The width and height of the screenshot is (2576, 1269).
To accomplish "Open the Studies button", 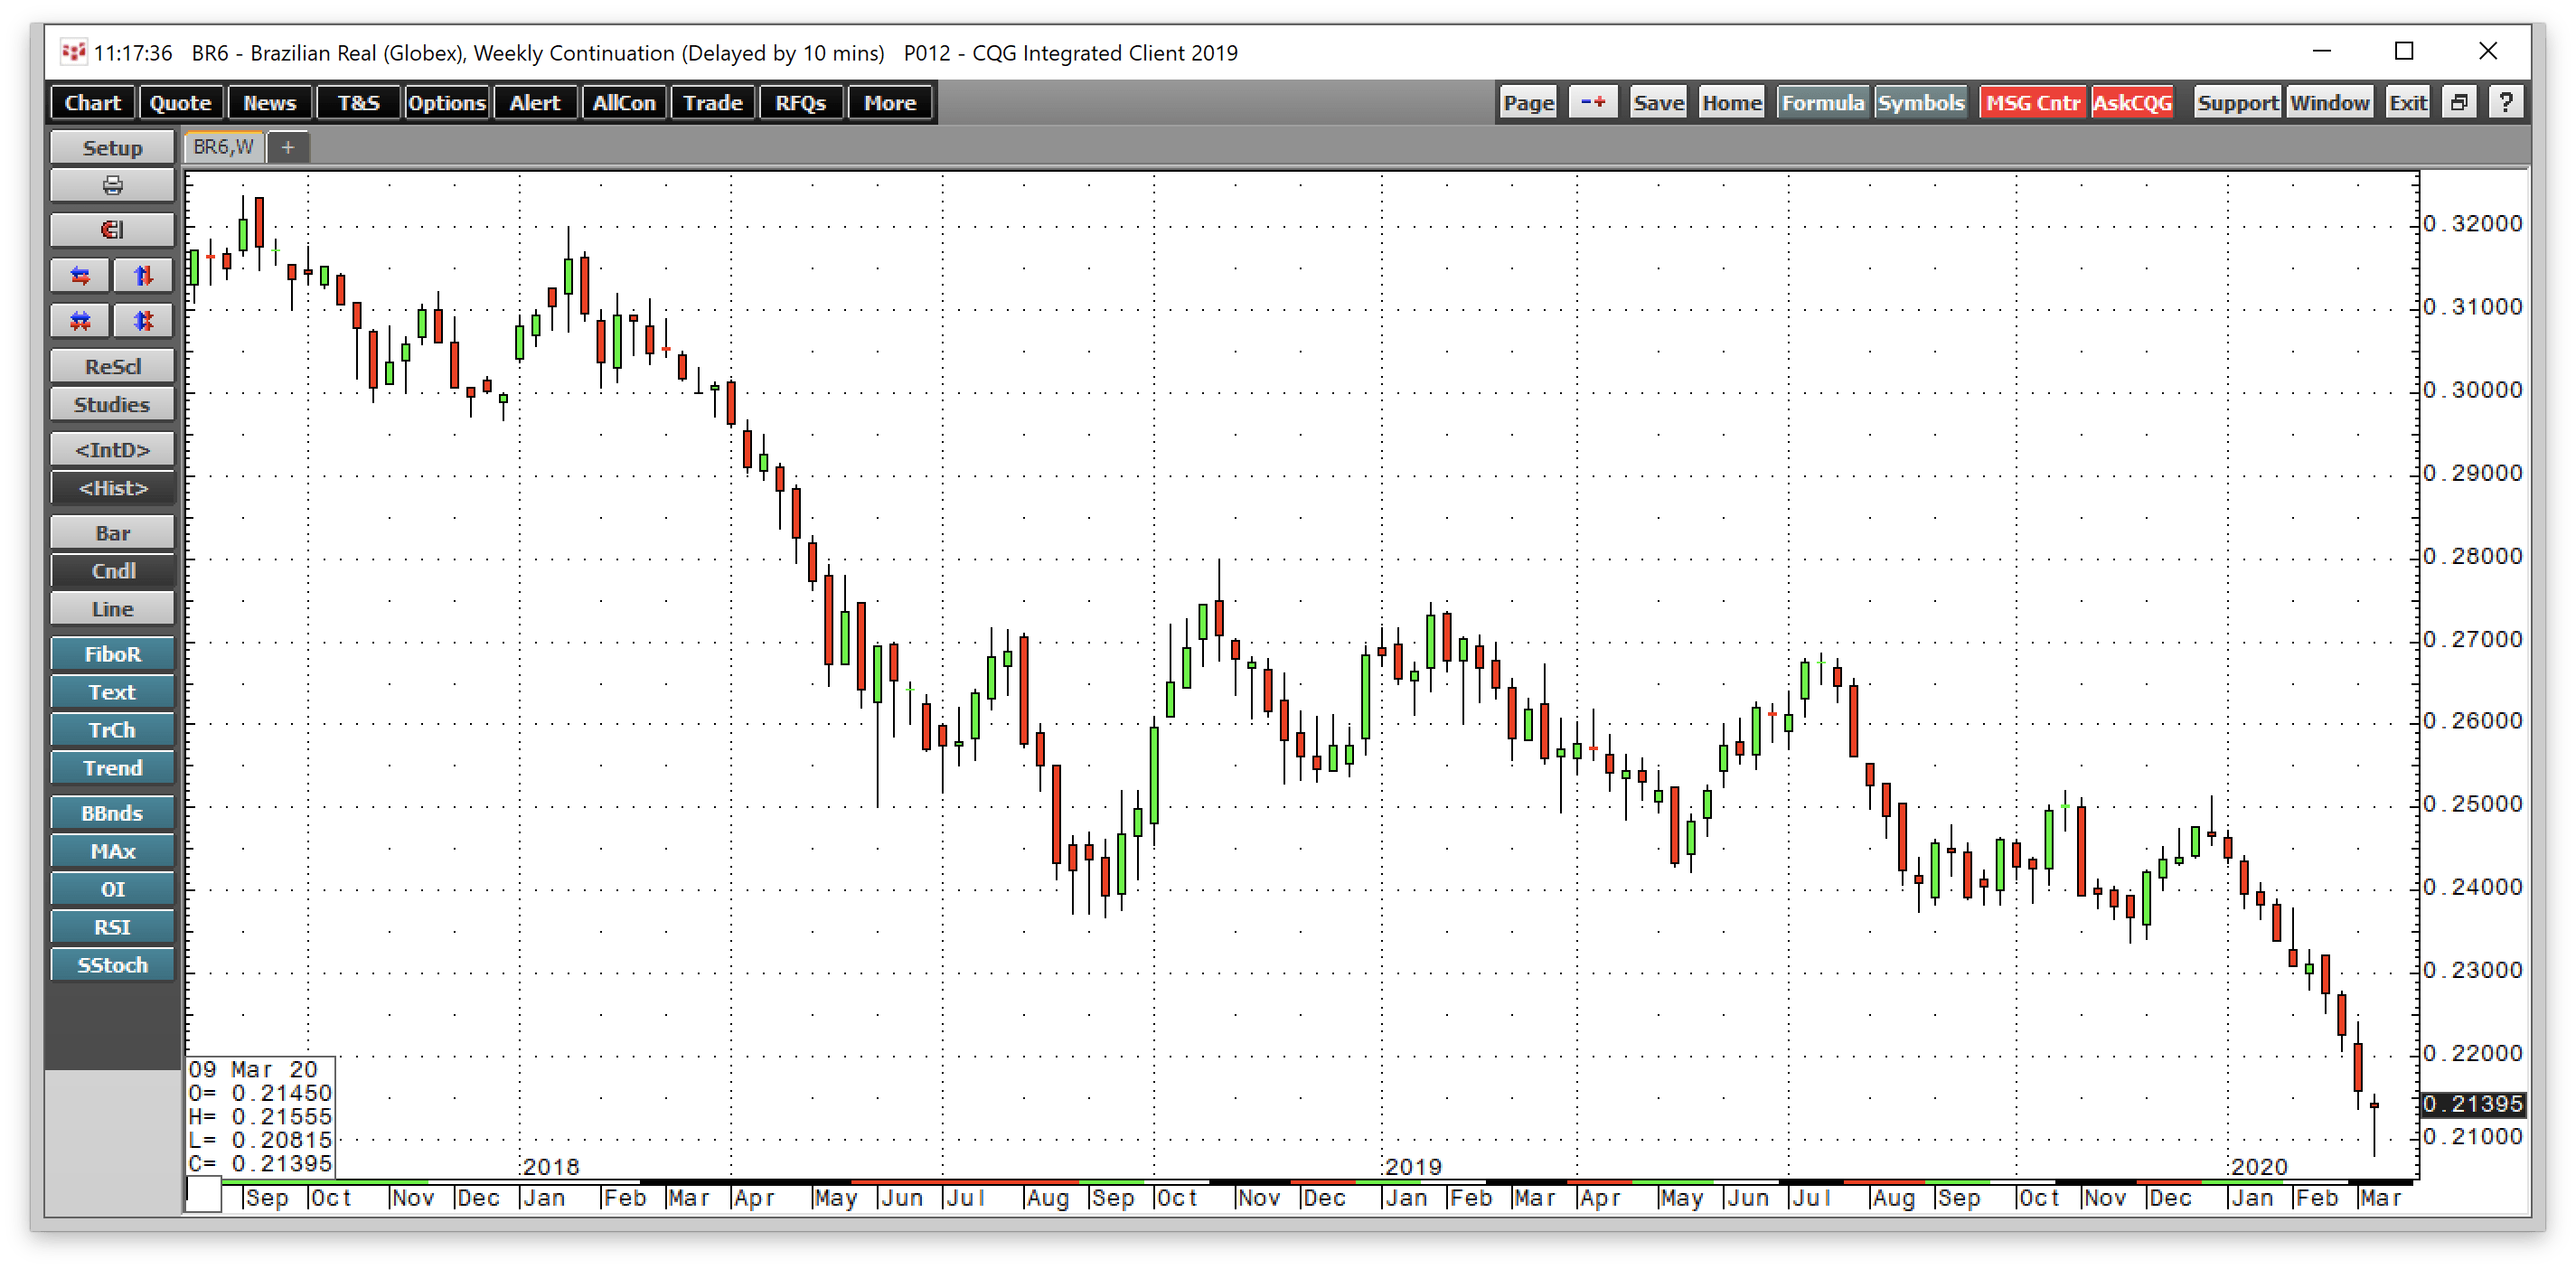I will click(x=112, y=405).
